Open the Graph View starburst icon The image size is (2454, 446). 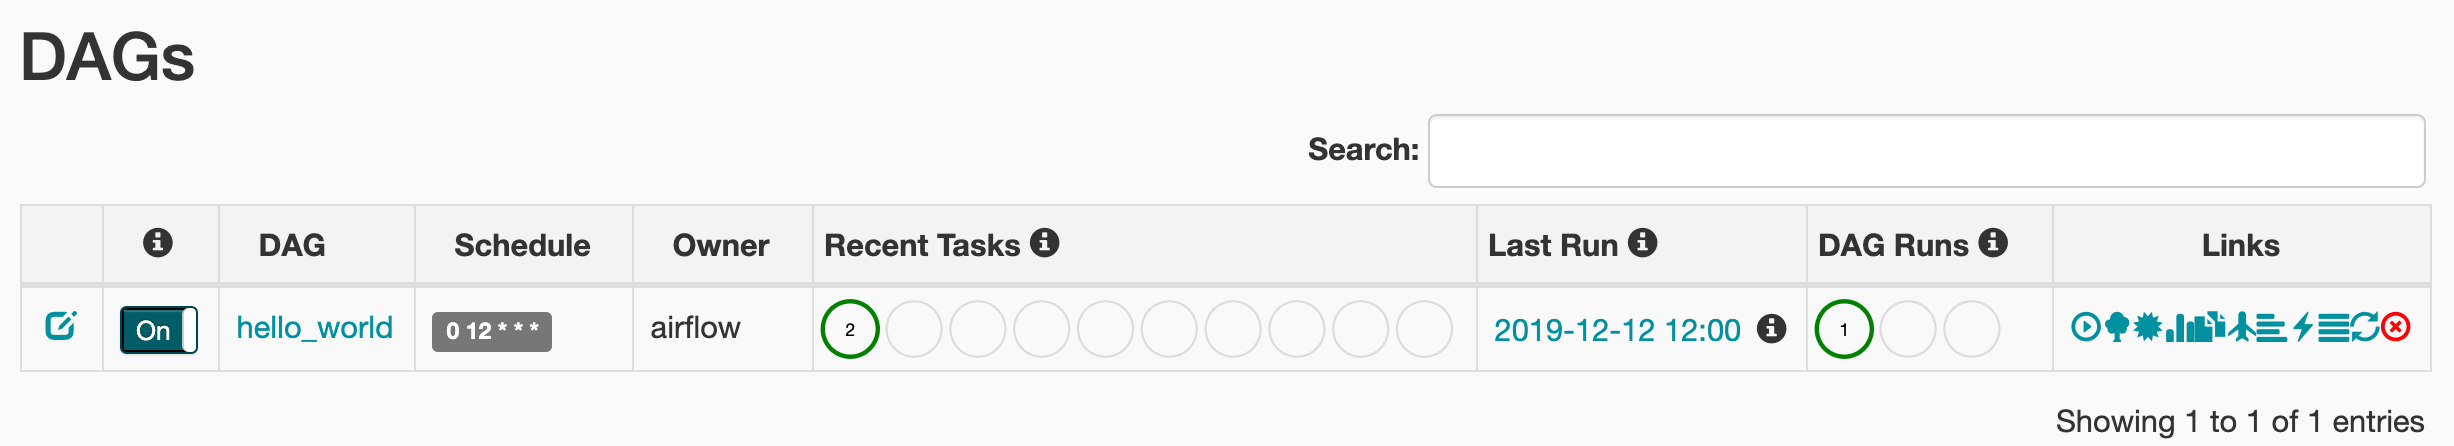point(2148,327)
